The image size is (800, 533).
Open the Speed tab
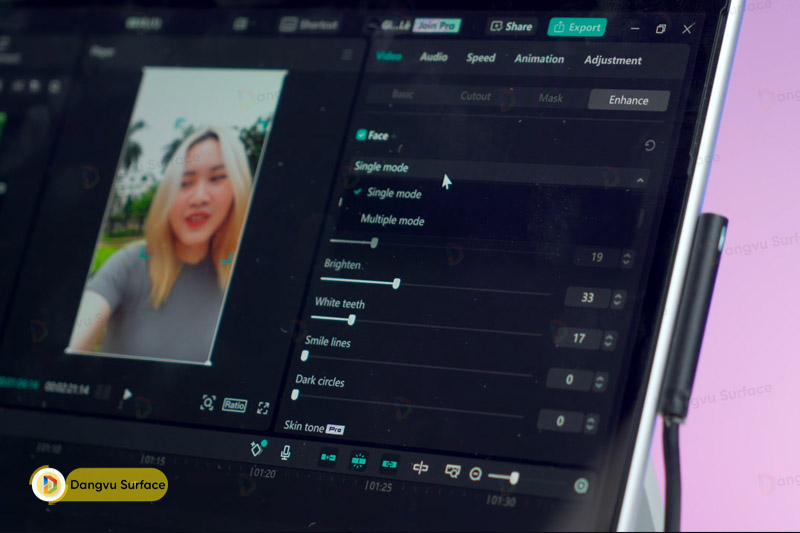point(481,58)
